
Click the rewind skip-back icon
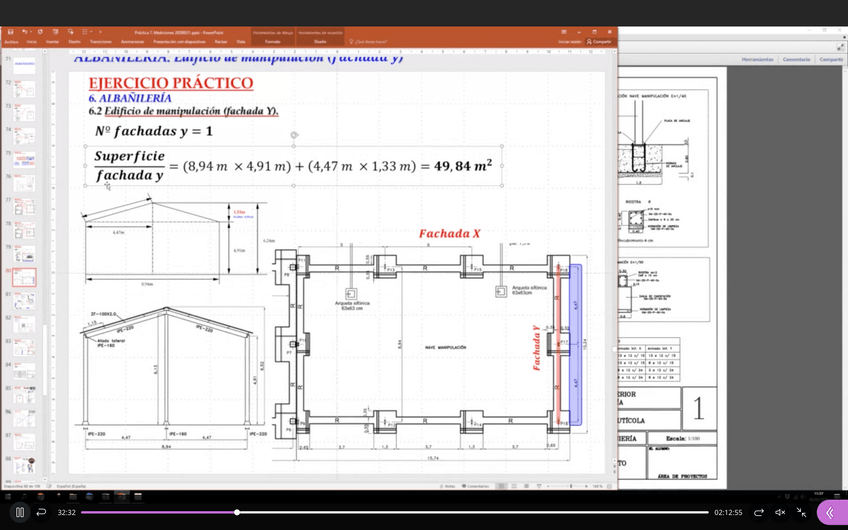point(41,512)
